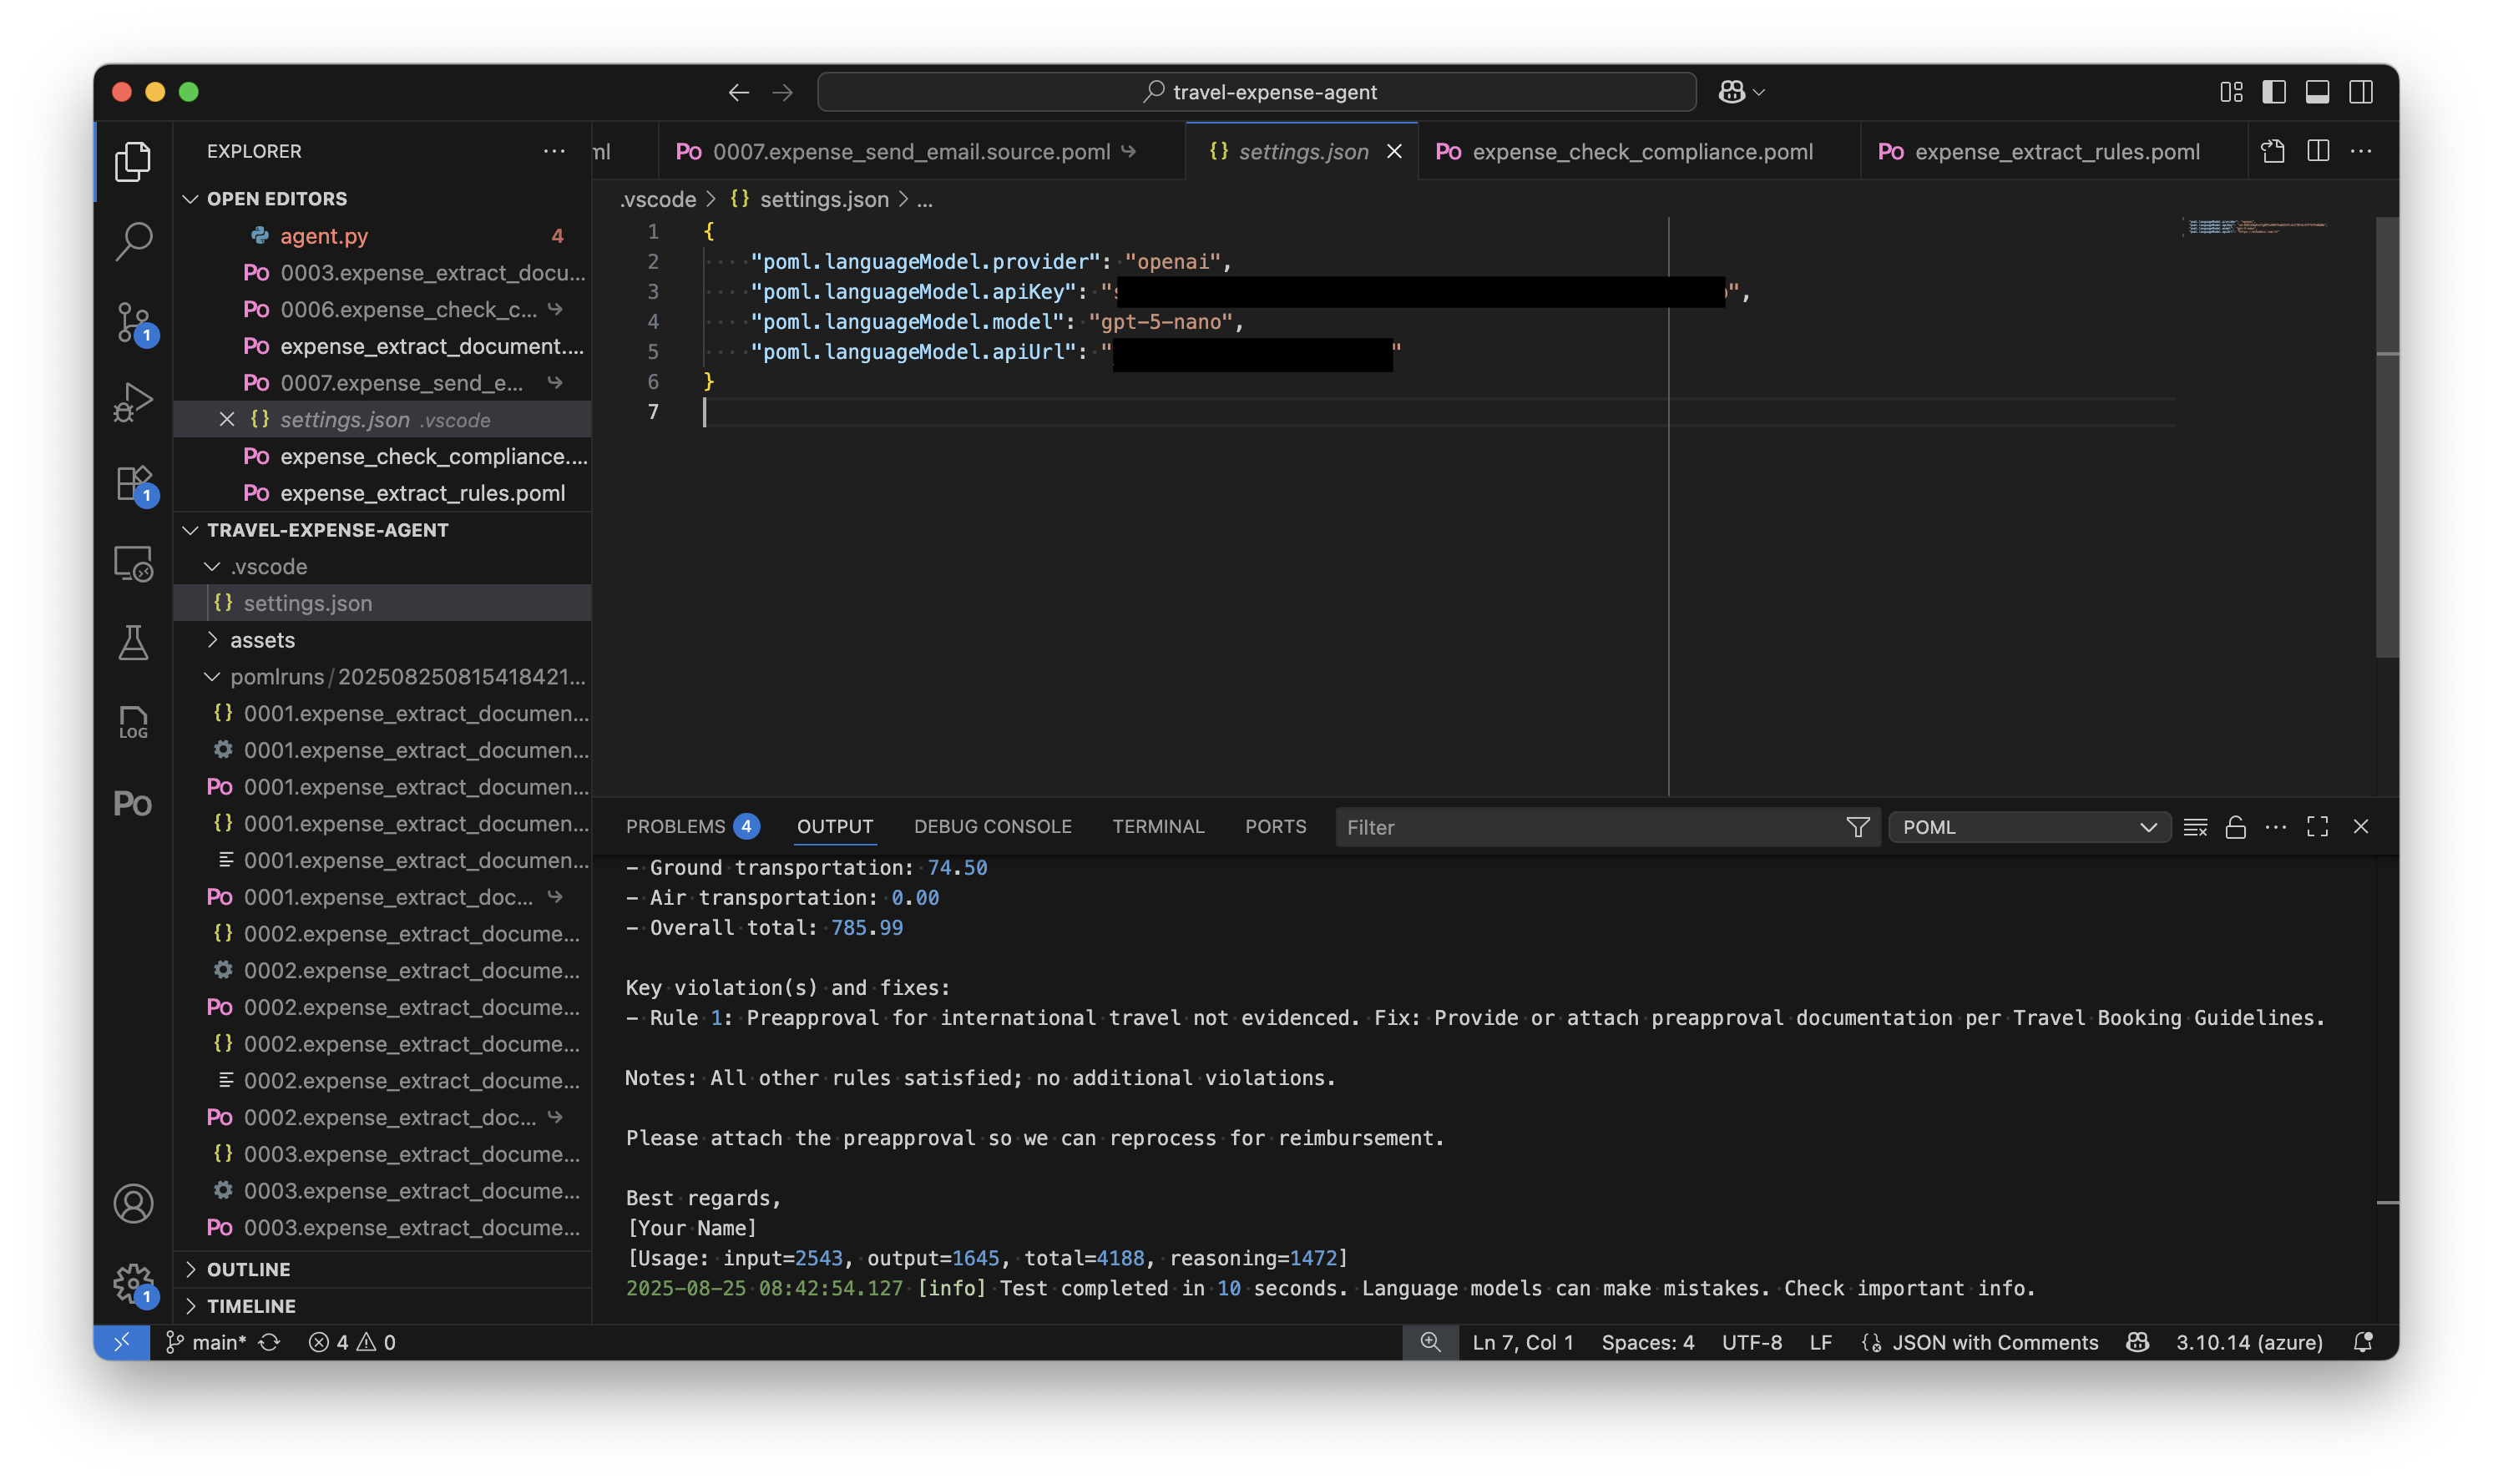2493x1484 pixels.
Task: Clear the output panel
Action: 2195,827
